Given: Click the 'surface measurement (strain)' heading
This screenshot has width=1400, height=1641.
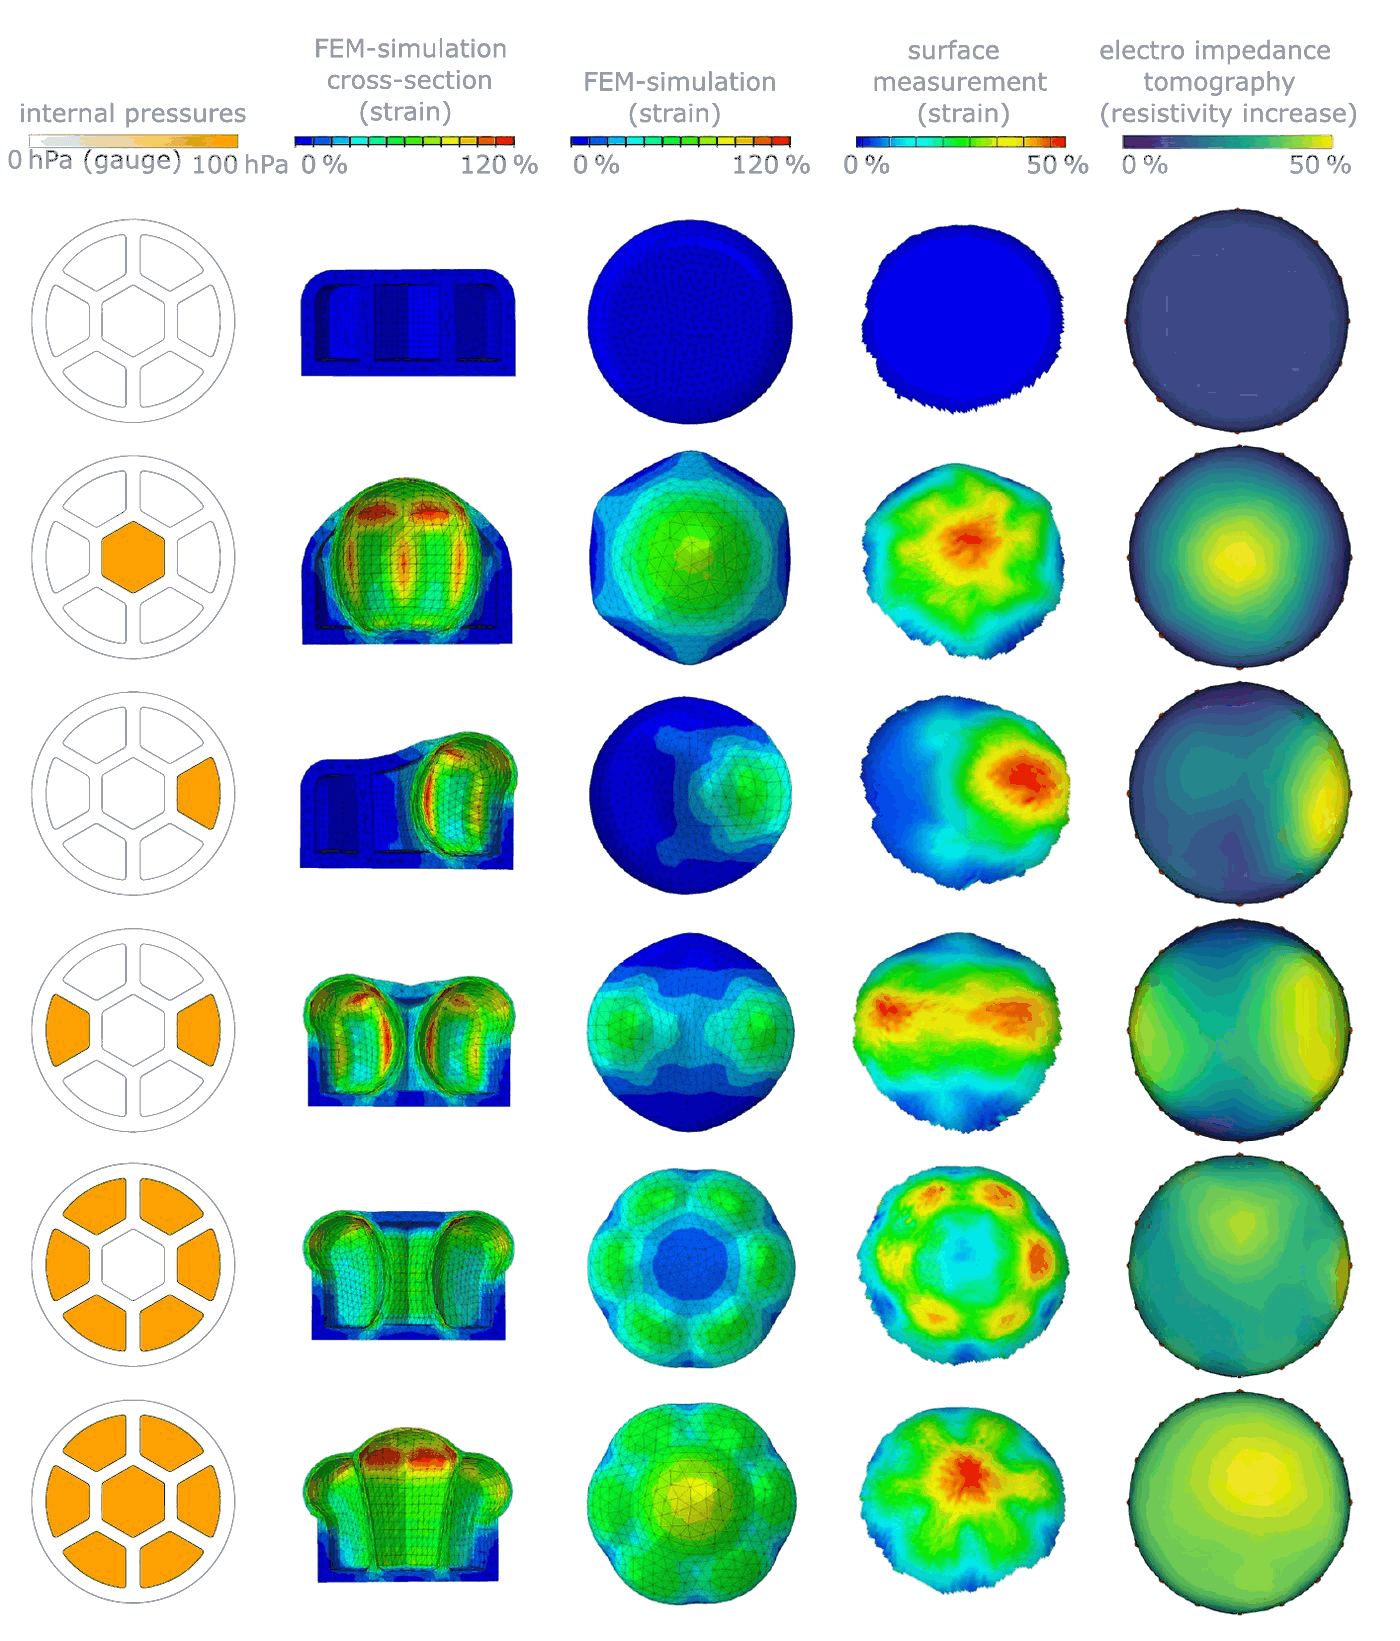Looking at the screenshot, I should tap(960, 82).
